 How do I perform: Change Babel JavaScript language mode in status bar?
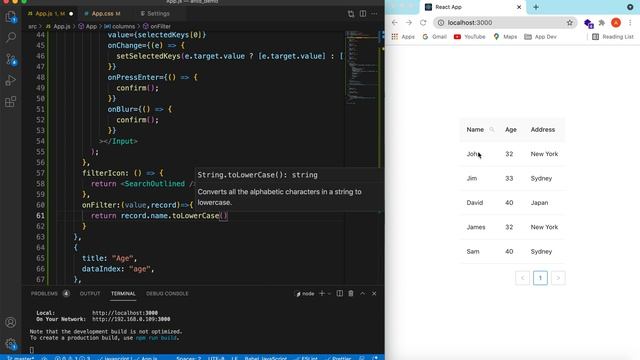(x=266, y=358)
